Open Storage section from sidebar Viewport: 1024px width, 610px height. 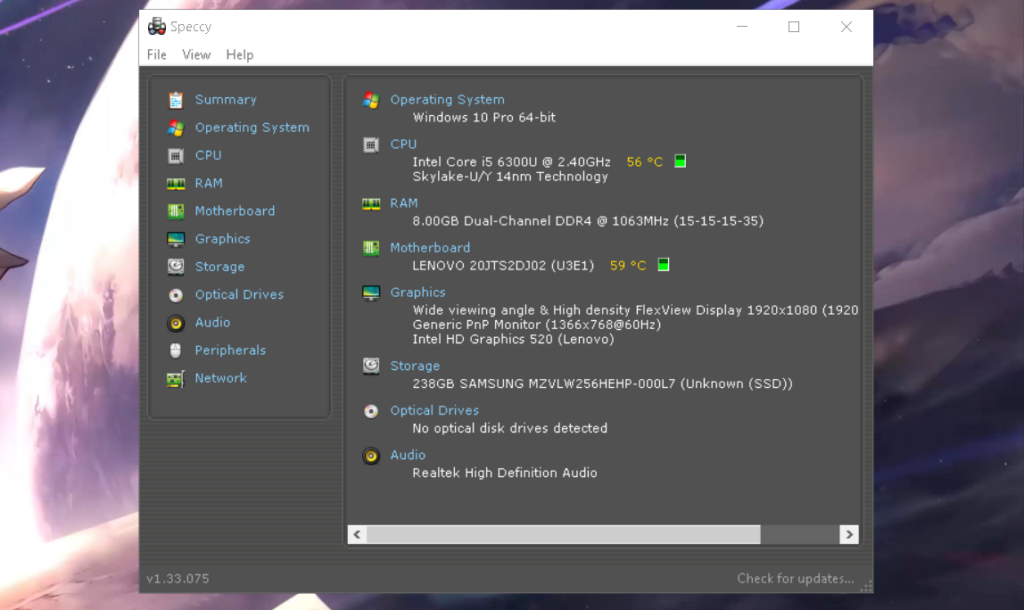219,267
